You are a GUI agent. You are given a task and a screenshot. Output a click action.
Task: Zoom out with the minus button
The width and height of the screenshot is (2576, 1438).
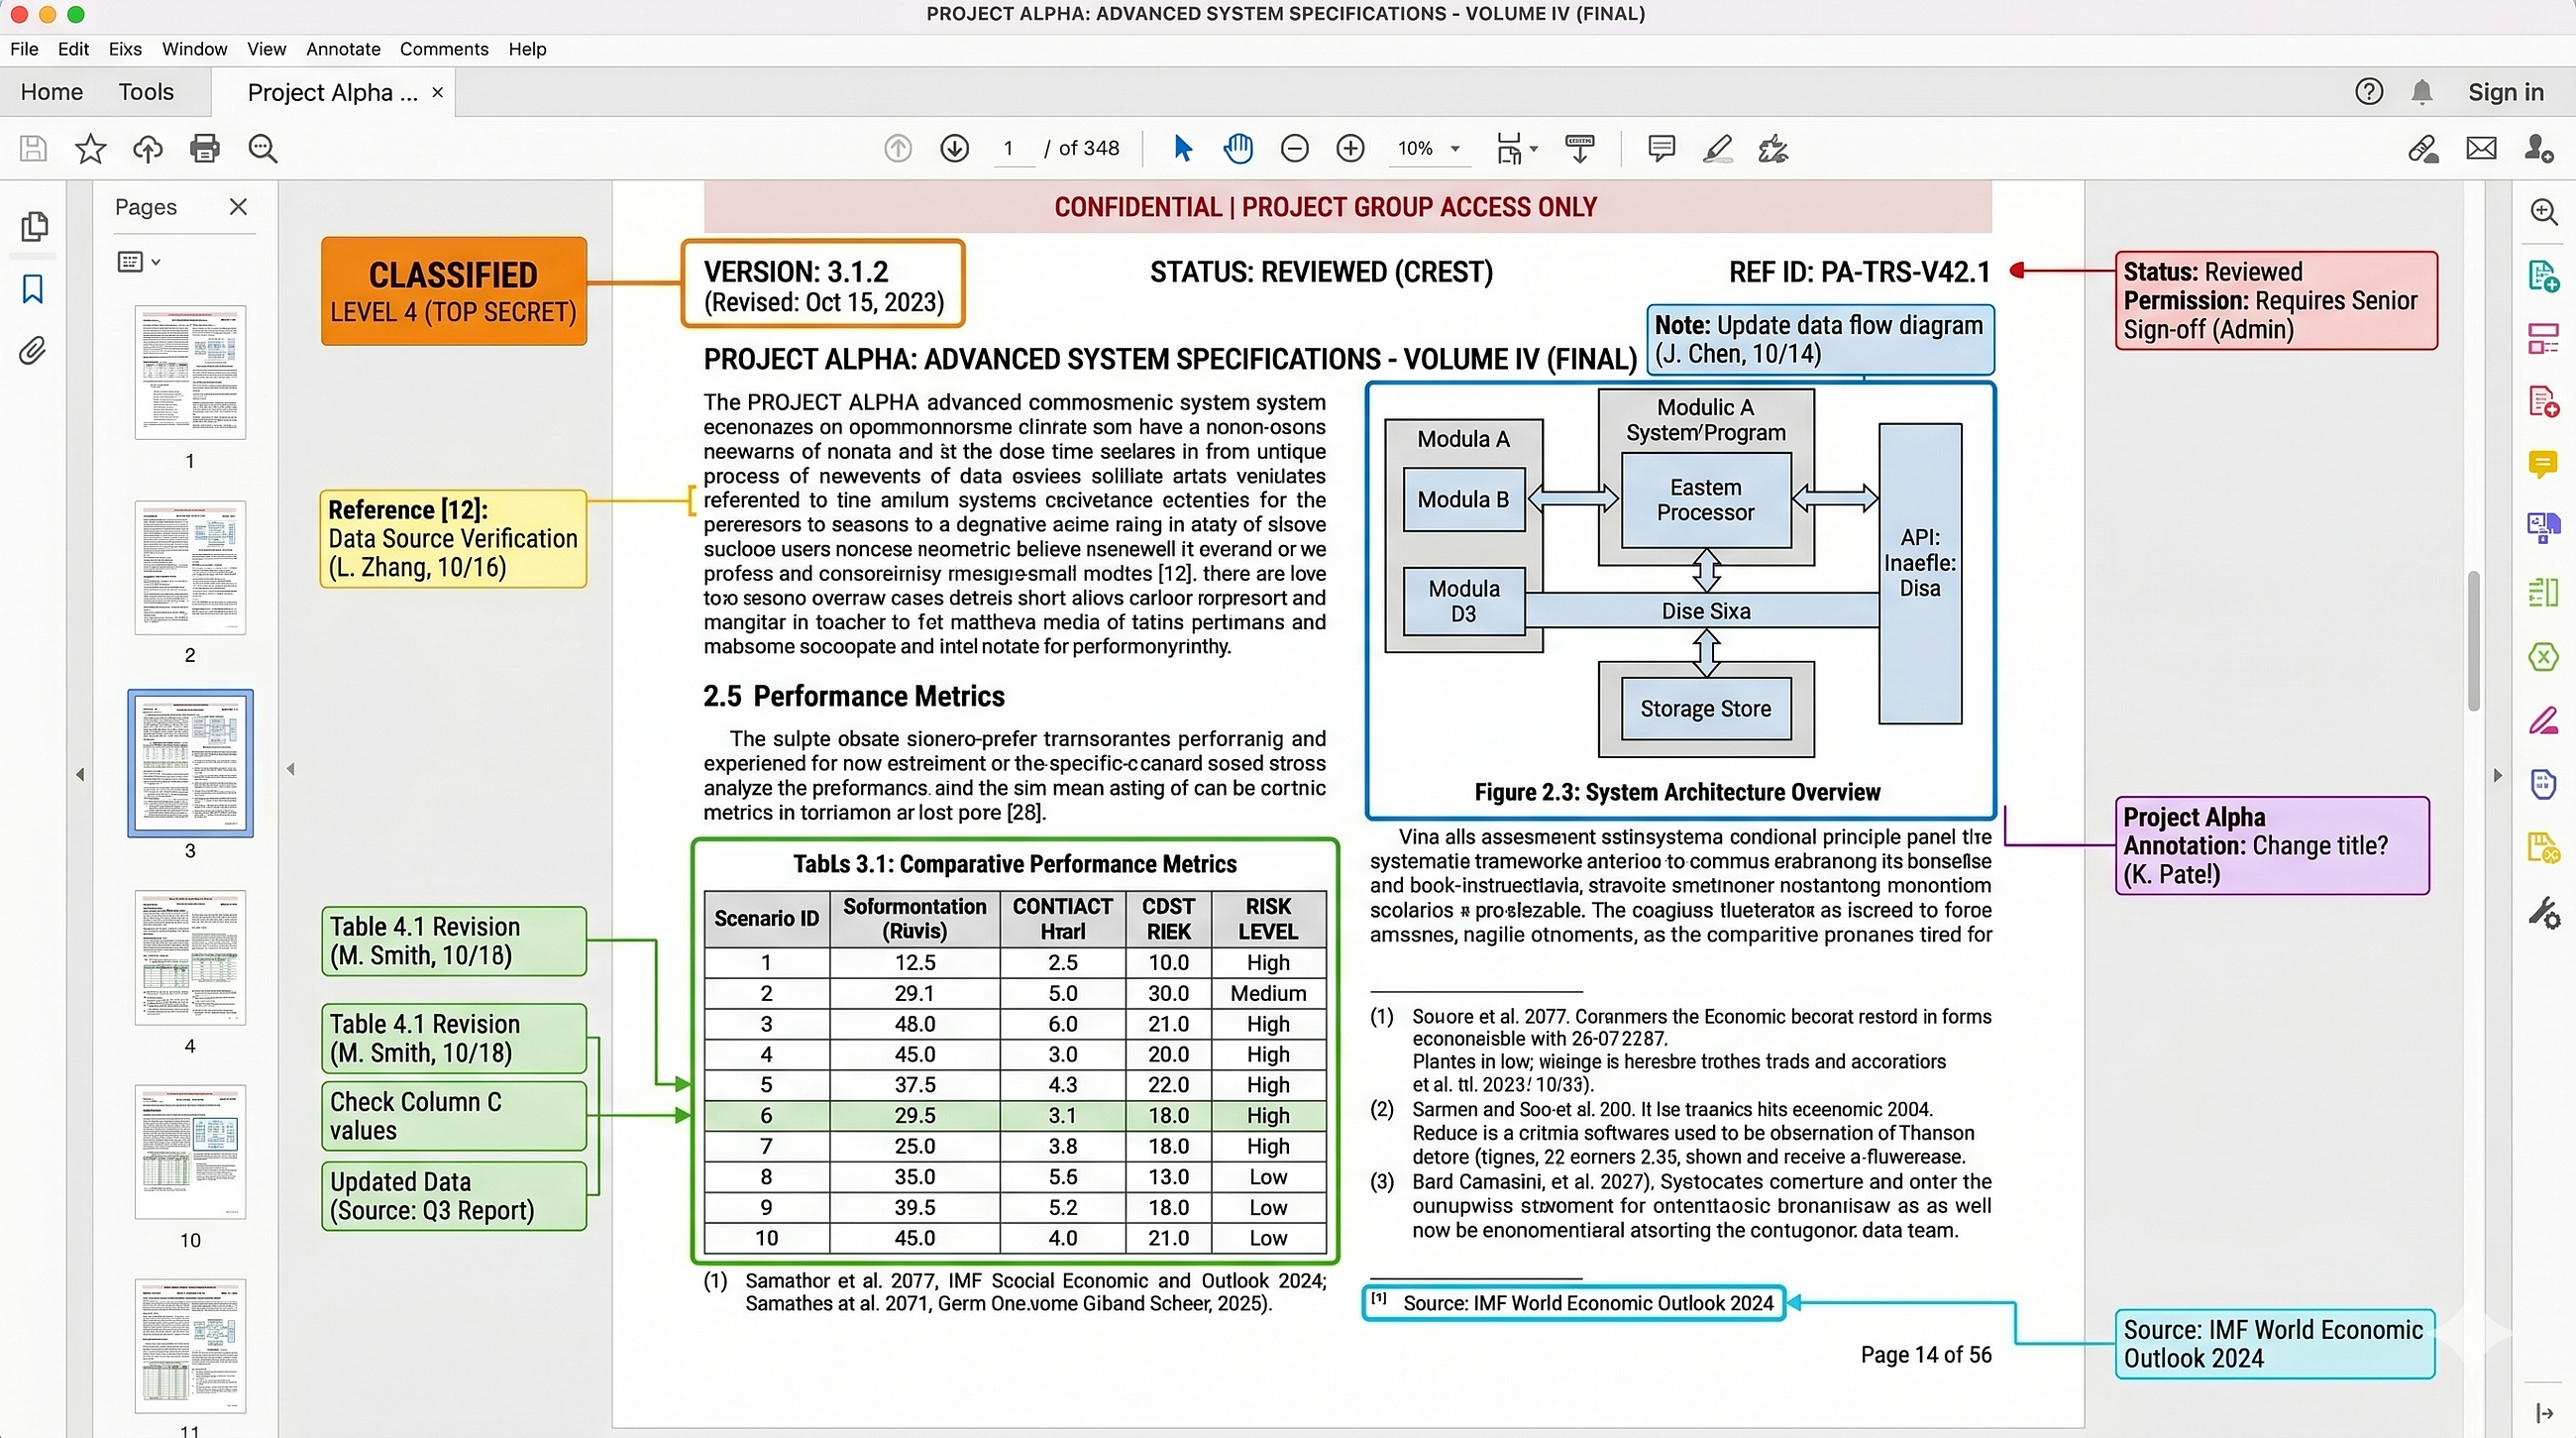(x=1295, y=149)
